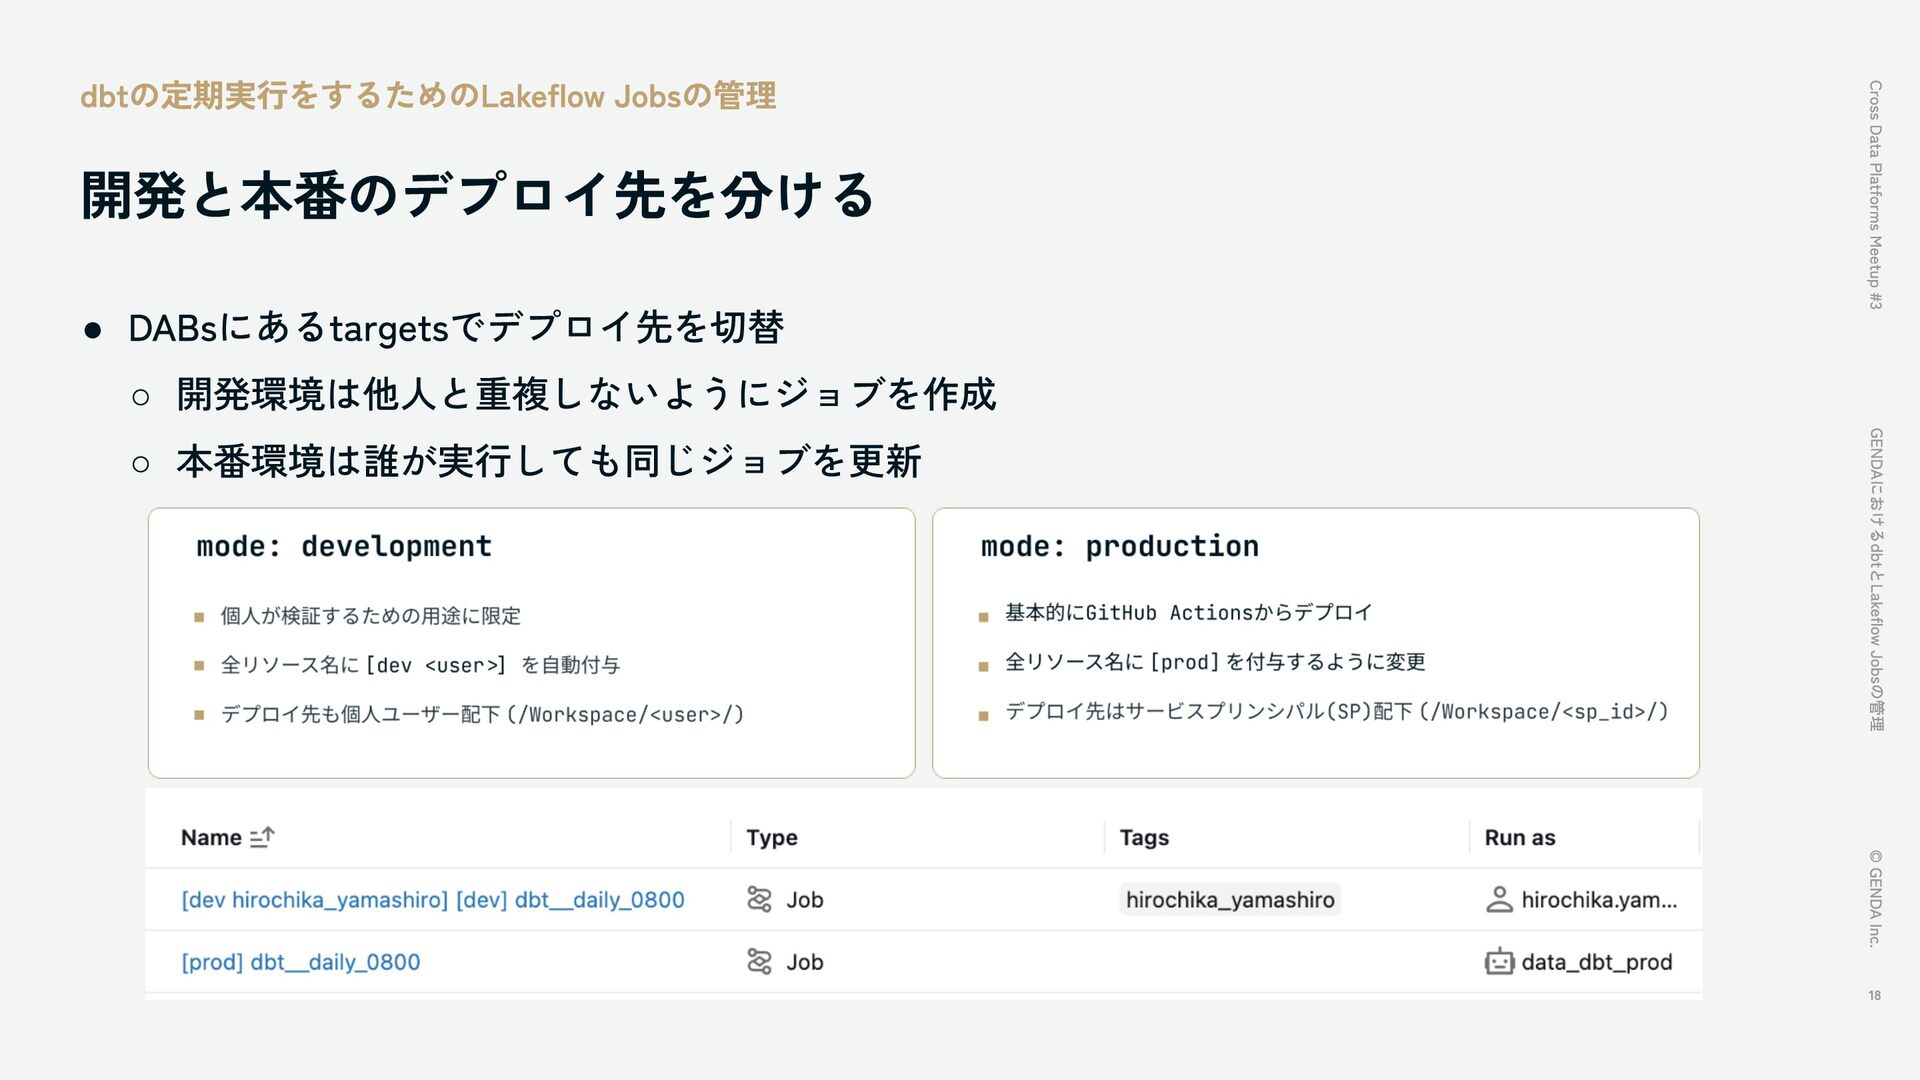Viewport: 1920px width, 1080px height.
Task: Click the Type column header
Action: 772,838
